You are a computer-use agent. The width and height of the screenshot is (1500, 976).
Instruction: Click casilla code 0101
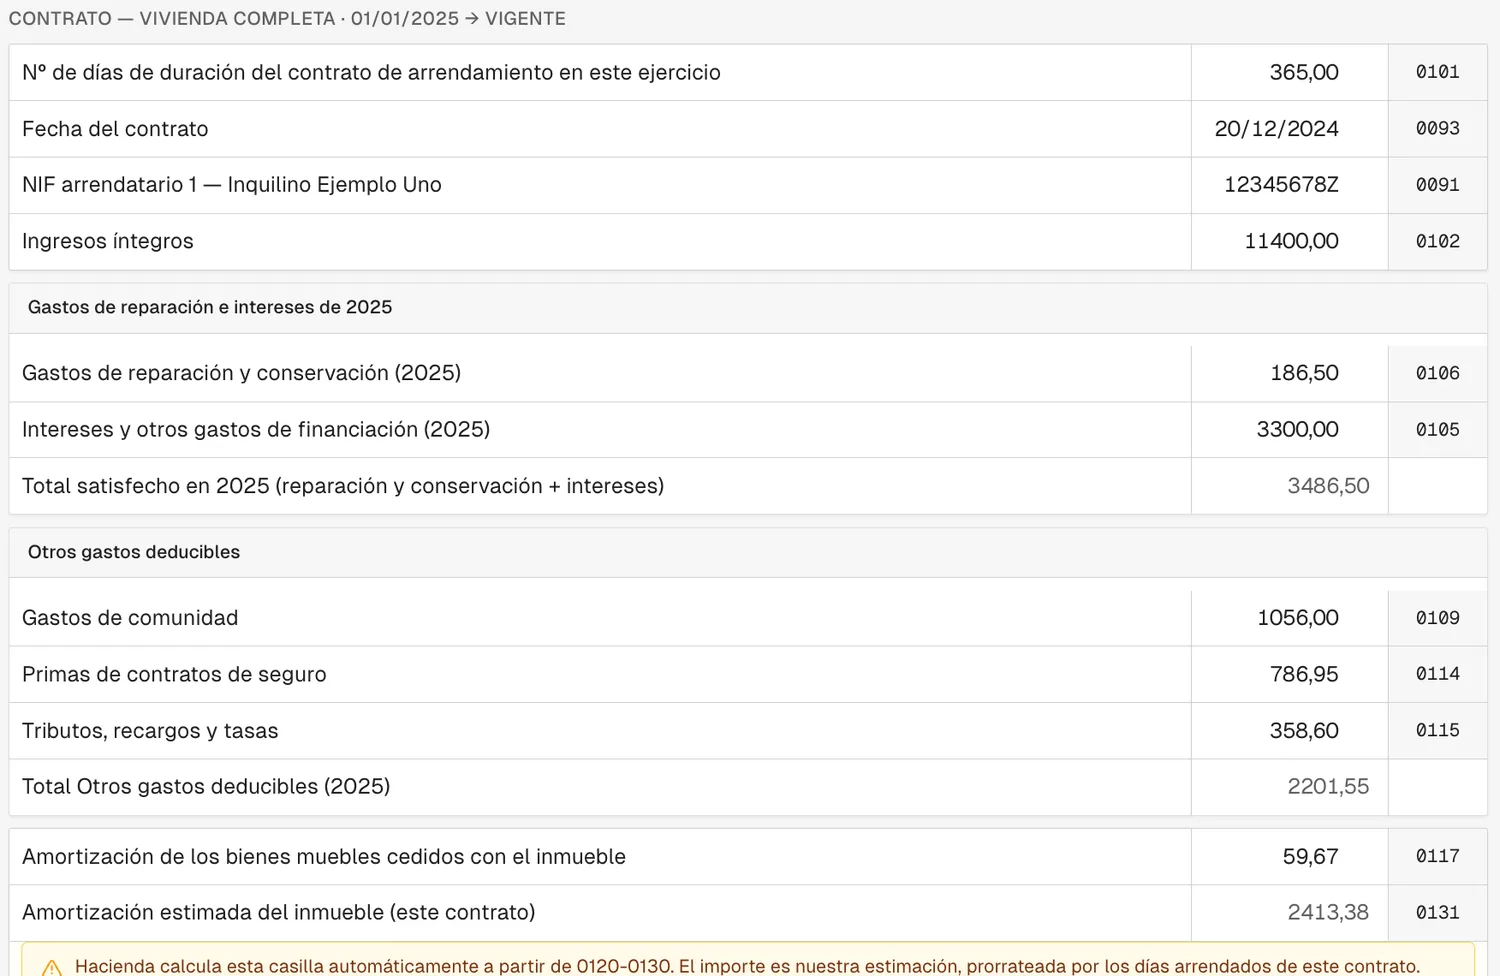[1438, 72]
